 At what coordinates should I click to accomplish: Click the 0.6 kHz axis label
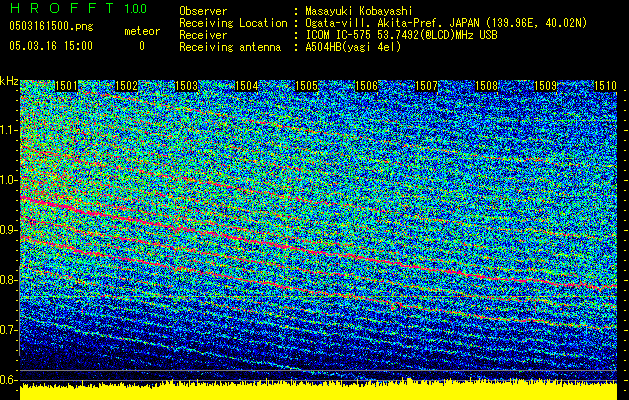[x=9, y=380]
